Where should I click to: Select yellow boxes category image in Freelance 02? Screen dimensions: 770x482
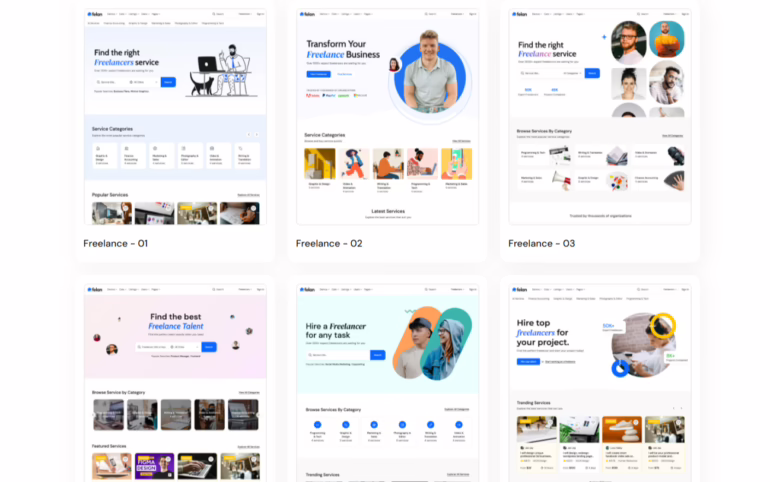(x=320, y=164)
